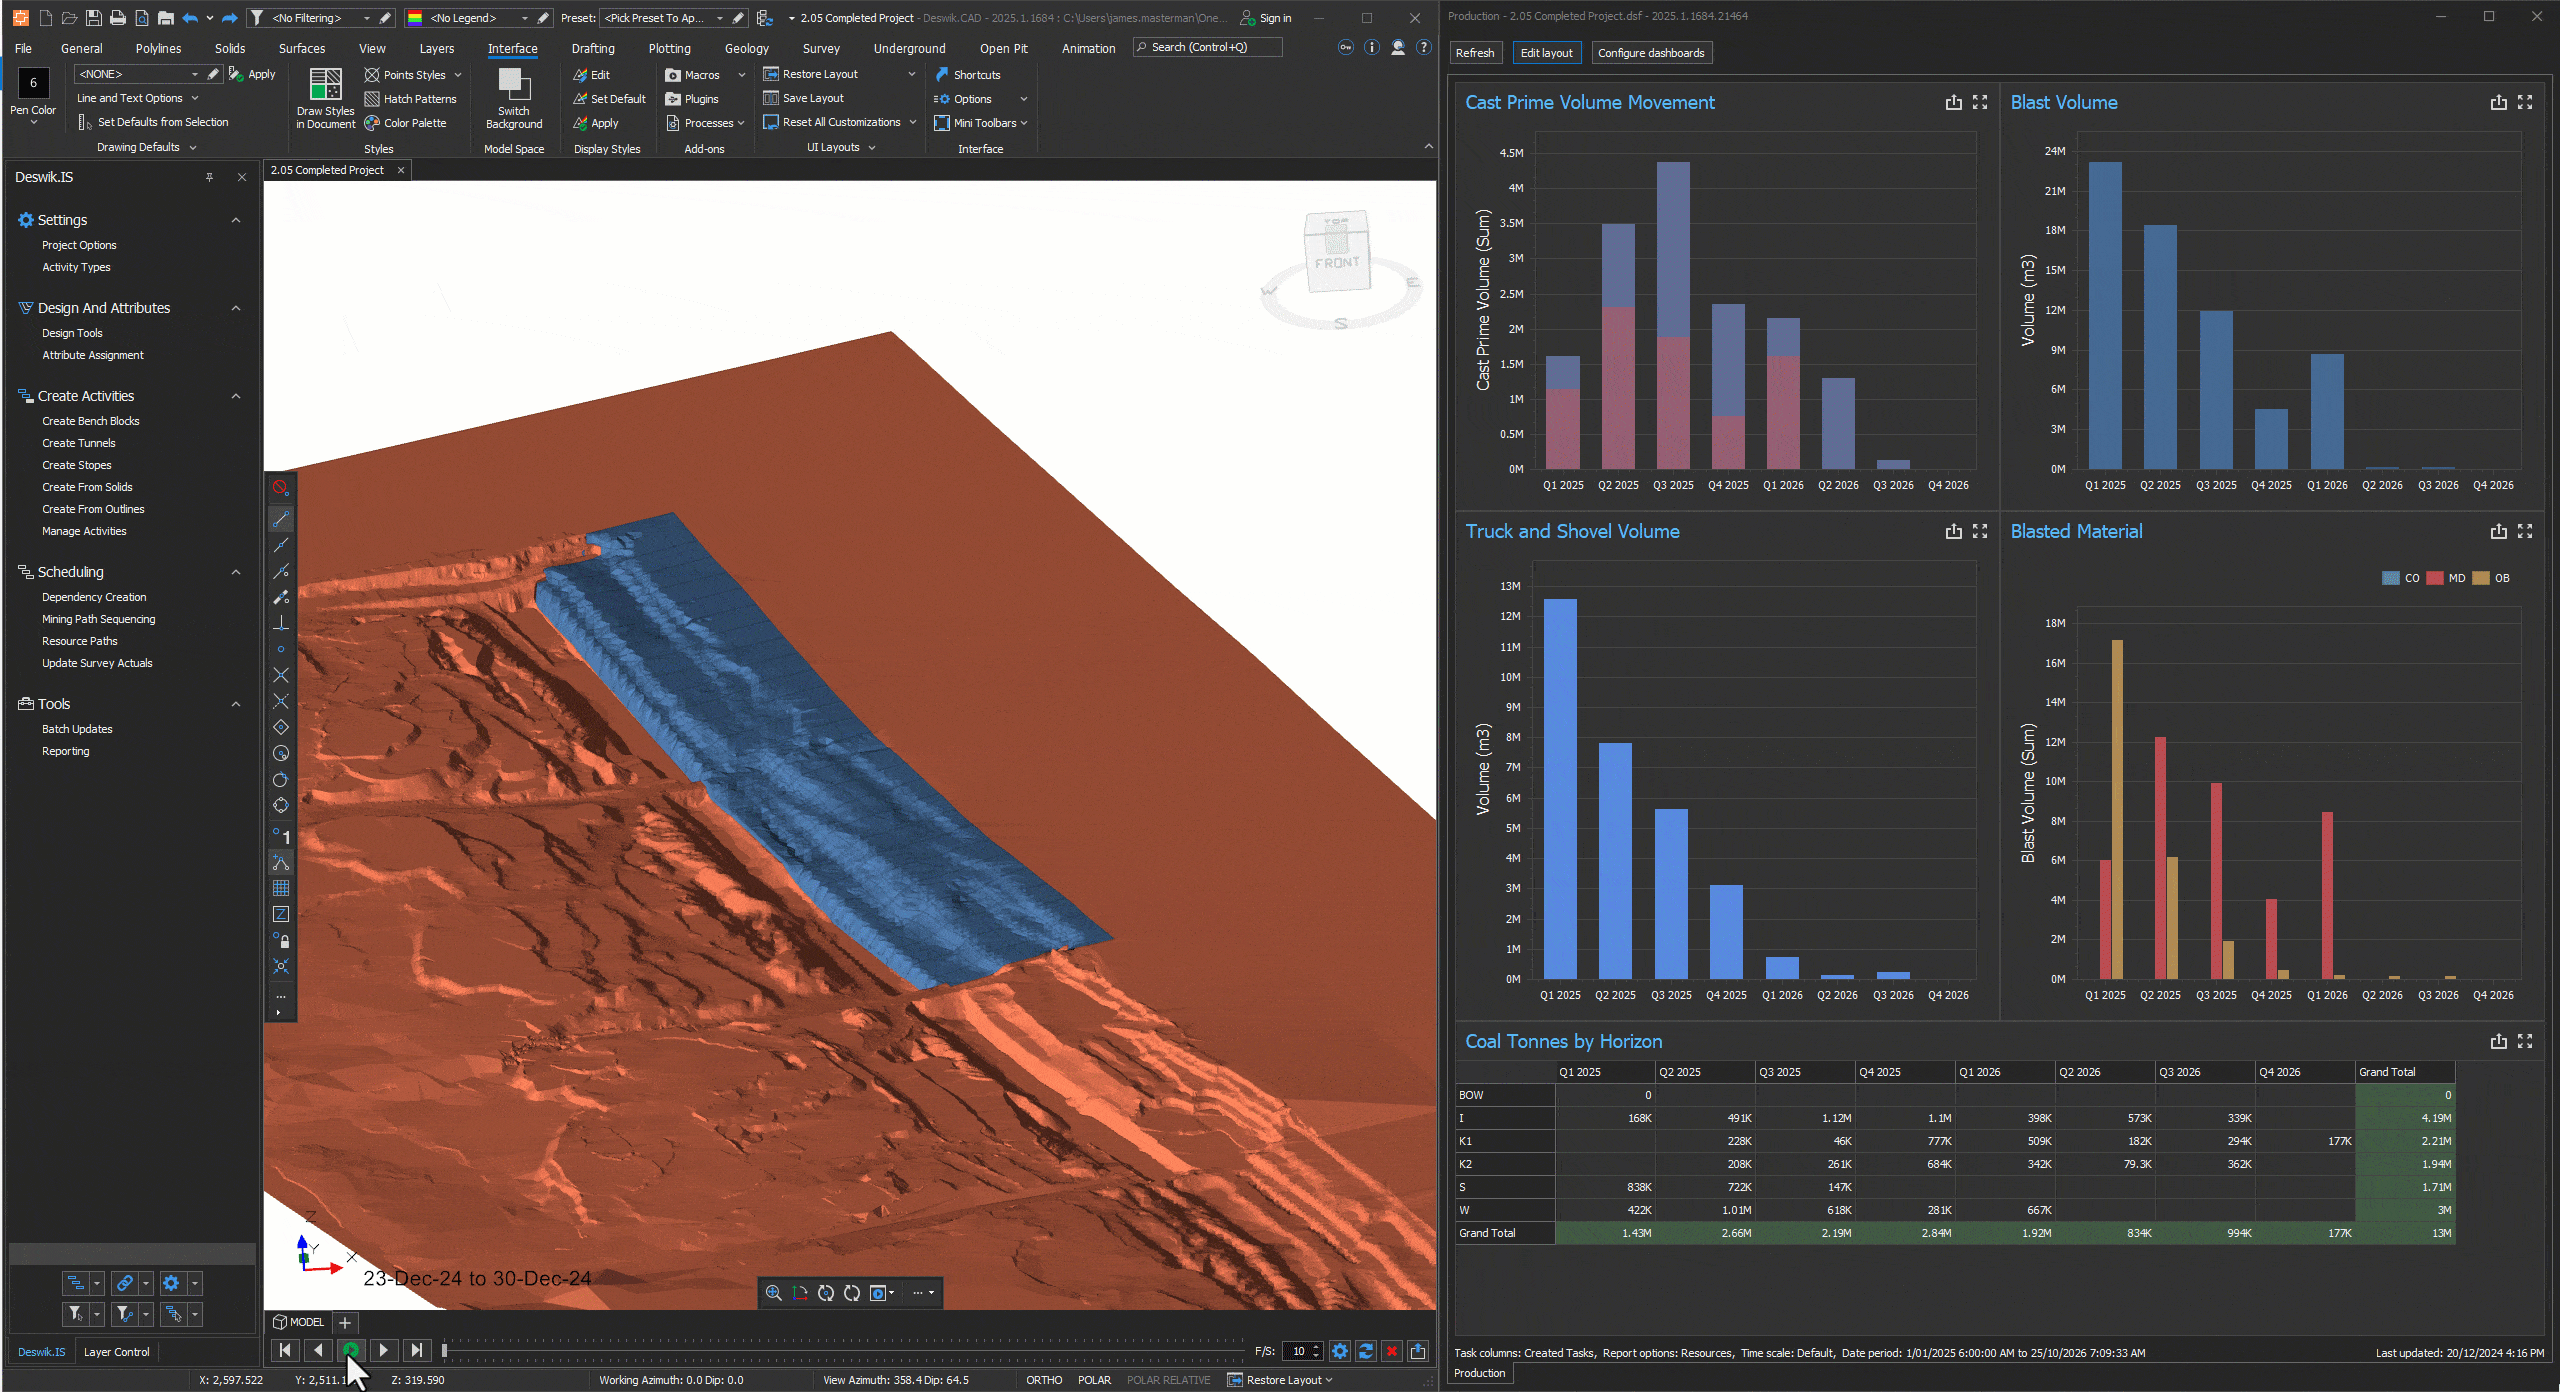Open the File menu
Viewport: 2560px width, 1392px height.
click(23, 48)
